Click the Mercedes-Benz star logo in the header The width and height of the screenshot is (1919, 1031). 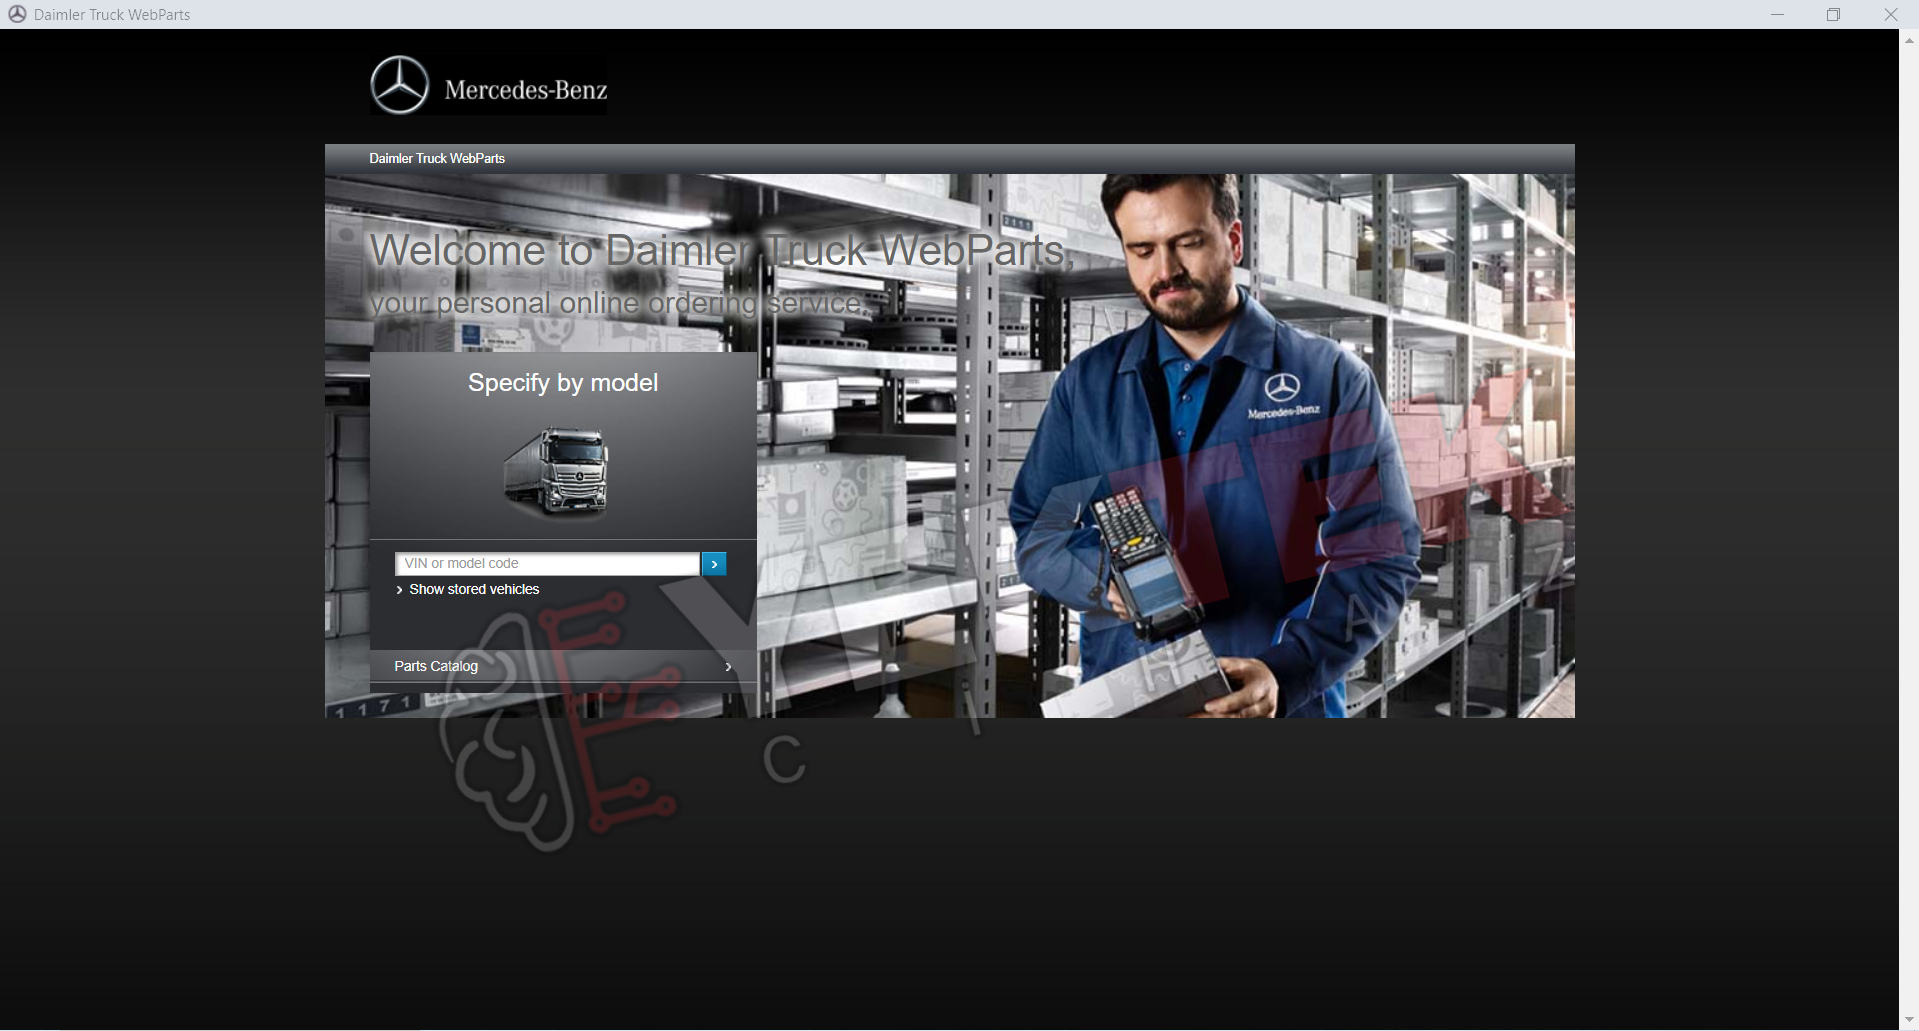(x=400, y=85)
